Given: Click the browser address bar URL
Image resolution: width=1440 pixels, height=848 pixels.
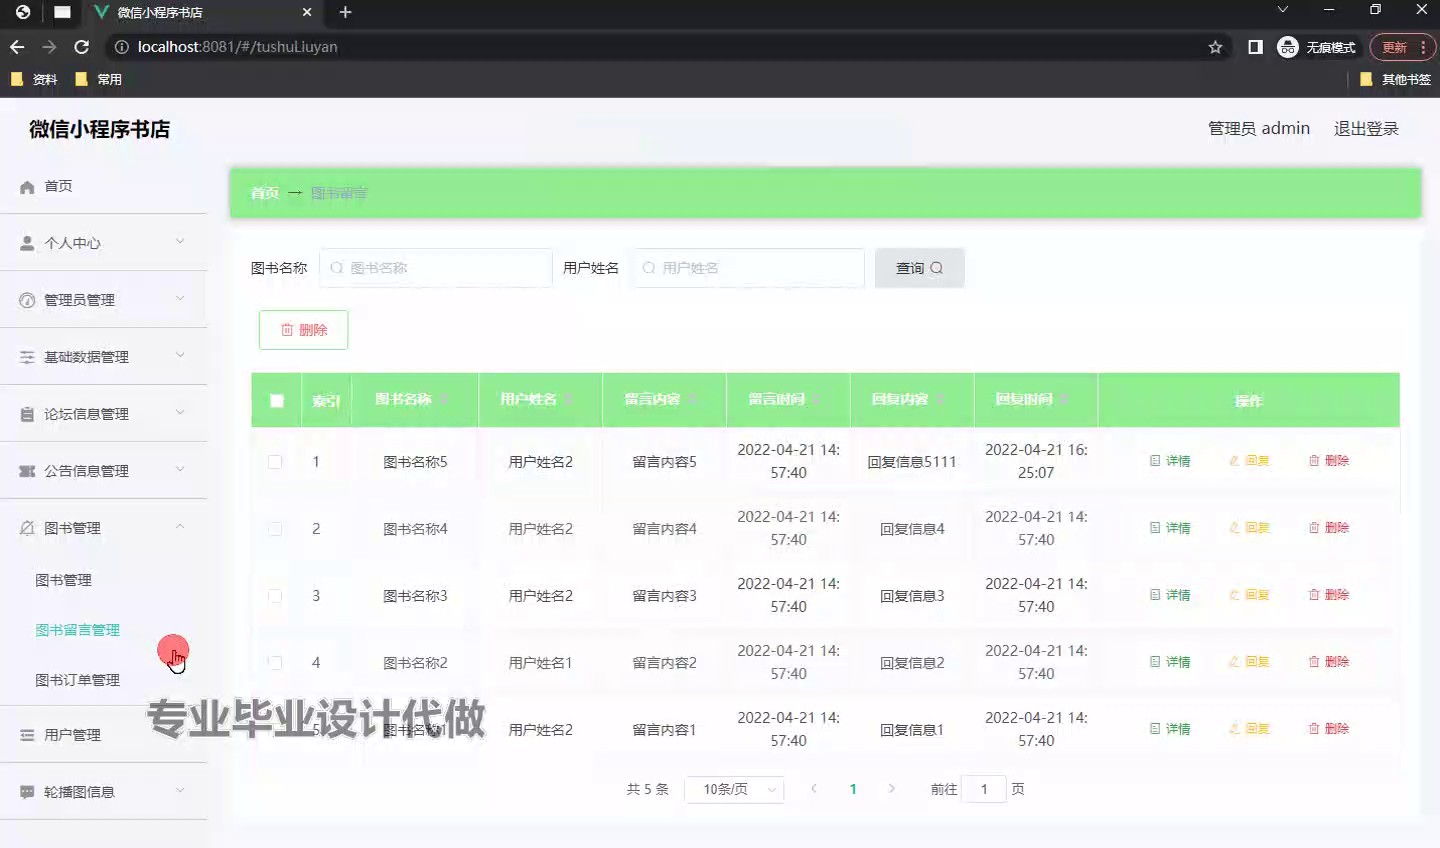Looking at the screenshot, I should (237, 47).
